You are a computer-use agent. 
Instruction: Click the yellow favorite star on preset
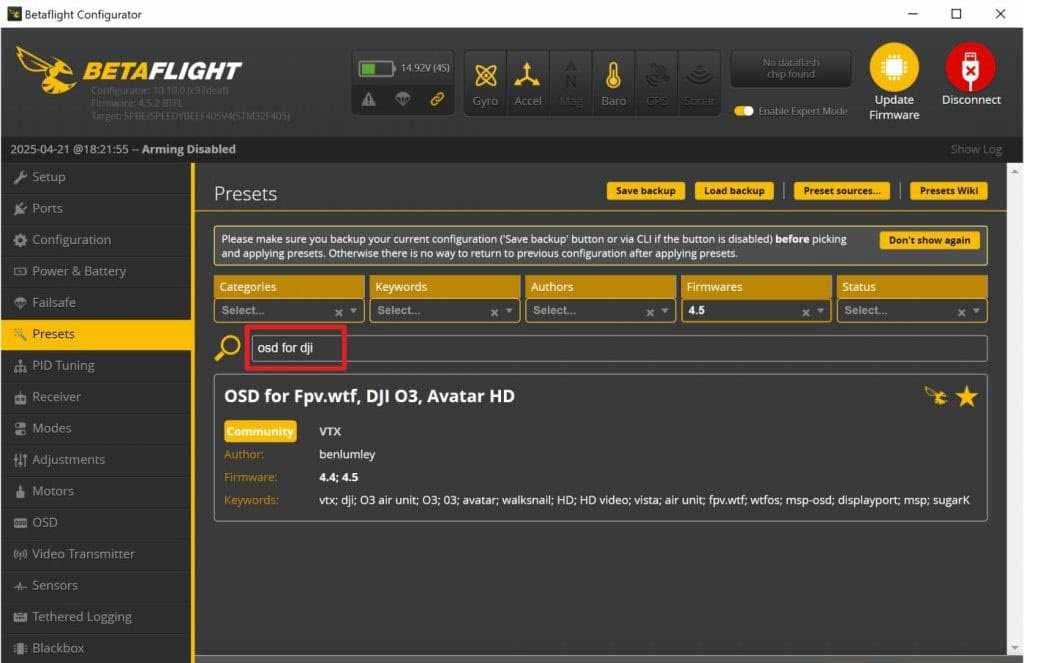coord(967,396)
